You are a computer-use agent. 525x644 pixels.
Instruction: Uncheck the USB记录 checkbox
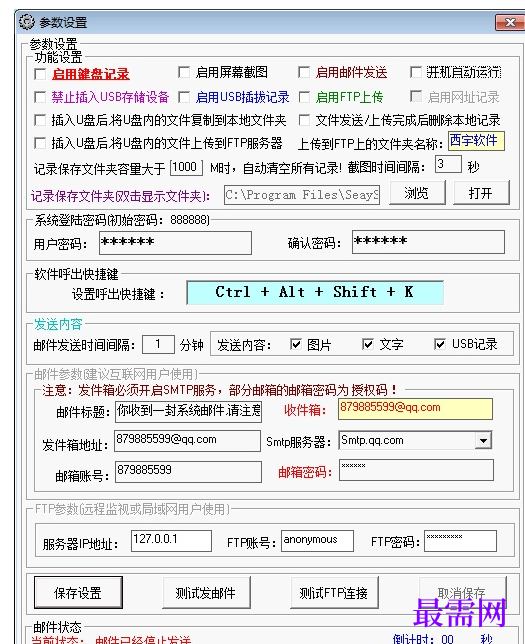pos(440,344)
